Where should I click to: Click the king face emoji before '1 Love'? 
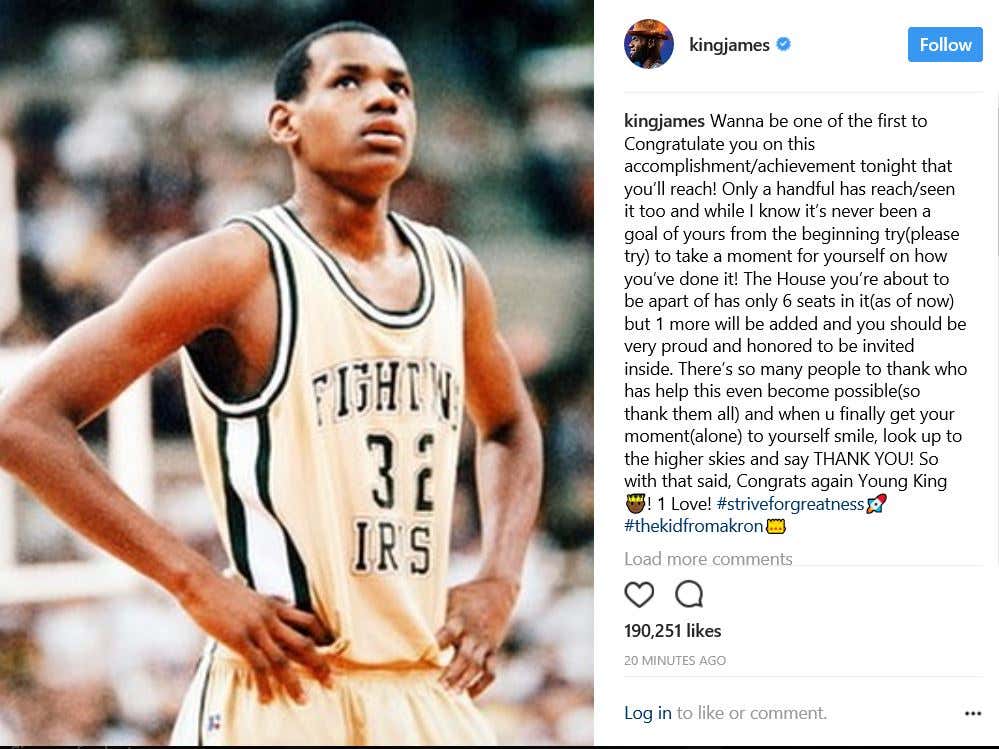(x=635, y=504)
